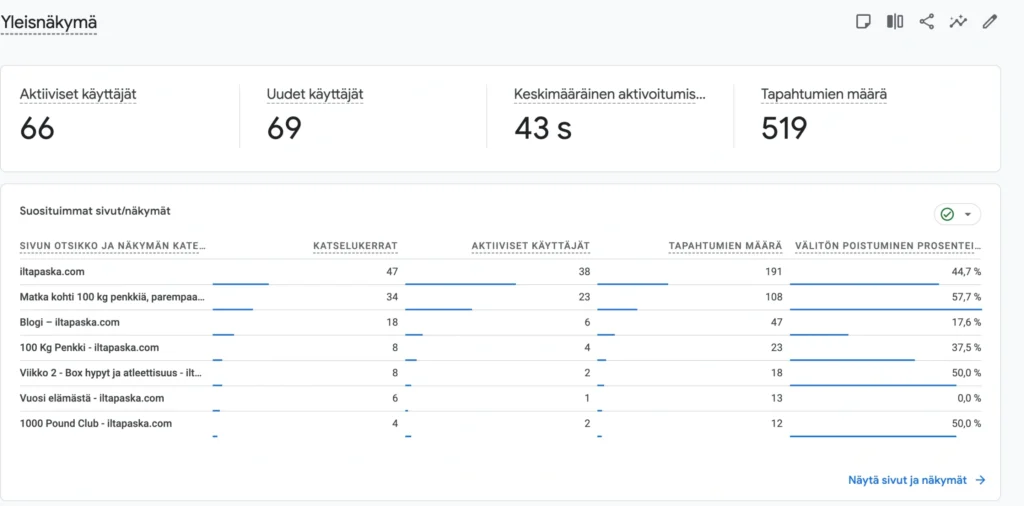
Task: Click the 108 events cell
Action: (x=774, y=297)
